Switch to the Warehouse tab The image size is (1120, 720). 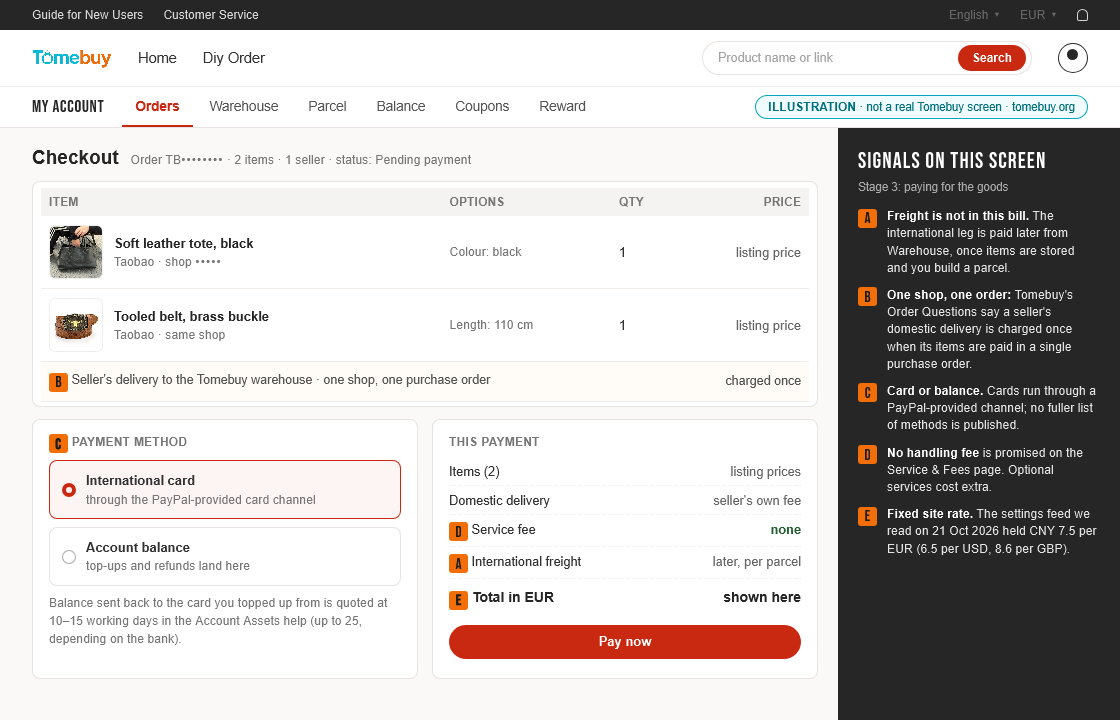pos(244,106)
